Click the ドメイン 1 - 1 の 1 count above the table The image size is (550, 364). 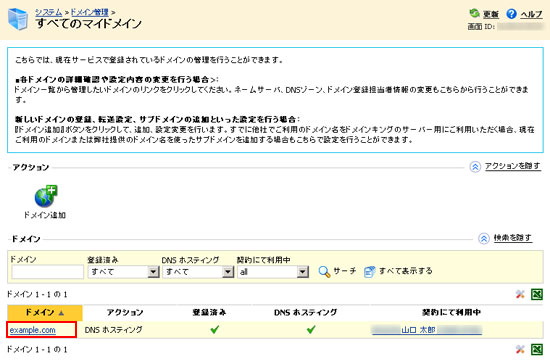pyautogui.click(x=37, y=294)
